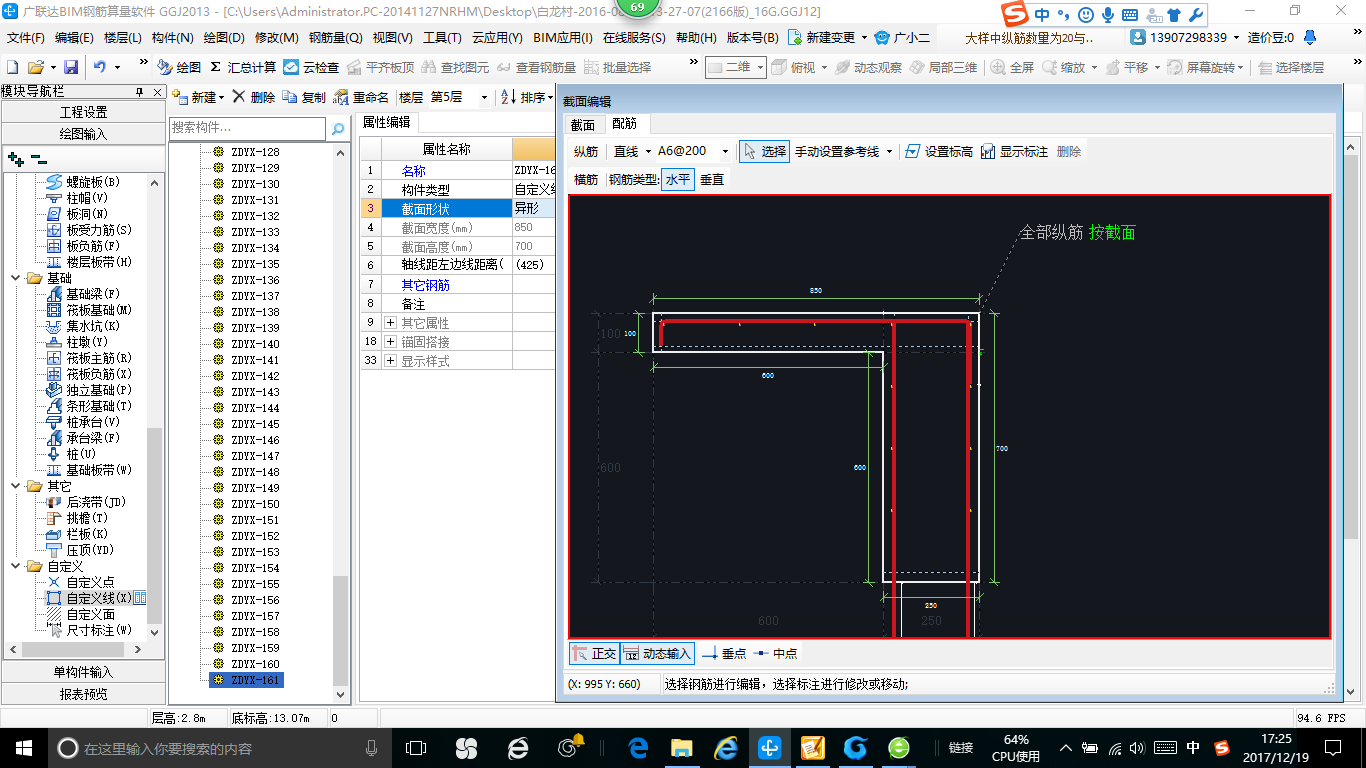Run 汇总计算 summary calculation
The width and height of the screenshot is (1366, 768).
pyautogui.click(x=243, y=67)
